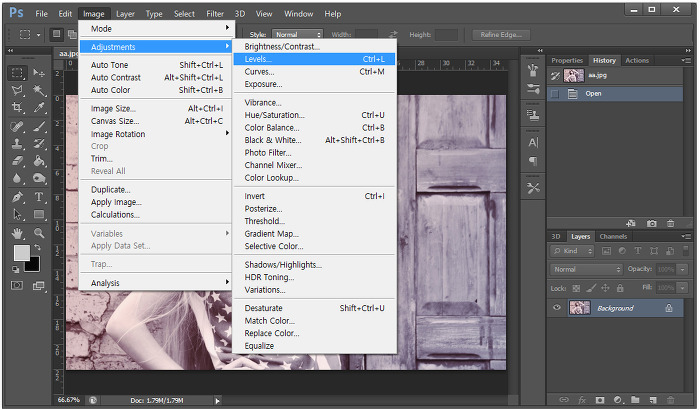Open the layer Kind filter dropdown
This screenshot has height=410, width=700.
[572, 251]
